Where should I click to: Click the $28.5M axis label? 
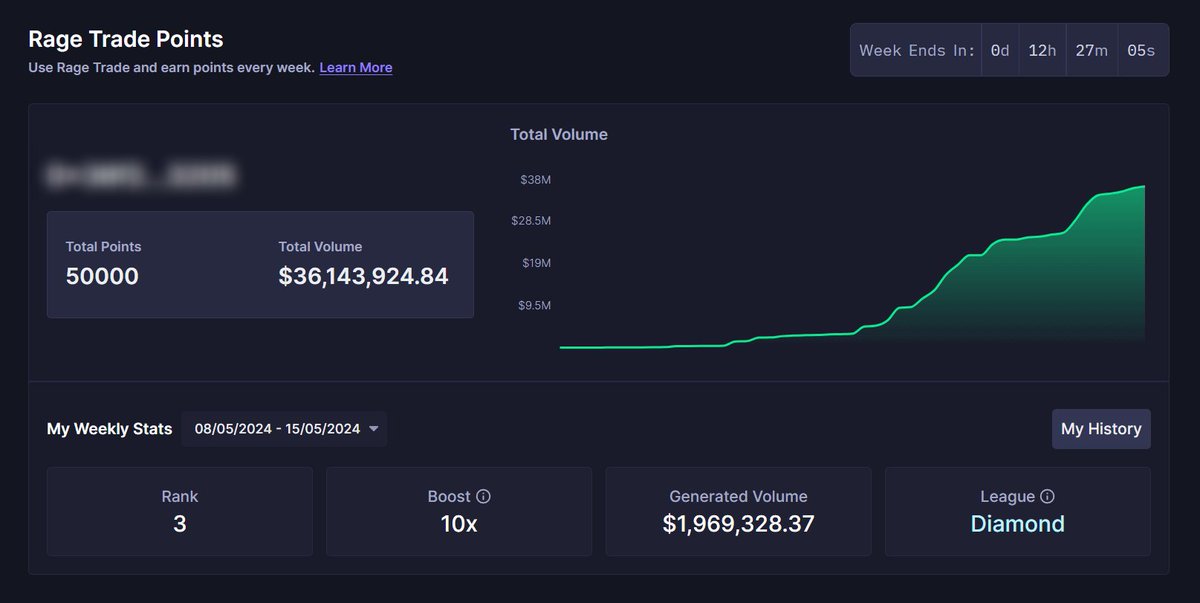click(x=530, y=220)
